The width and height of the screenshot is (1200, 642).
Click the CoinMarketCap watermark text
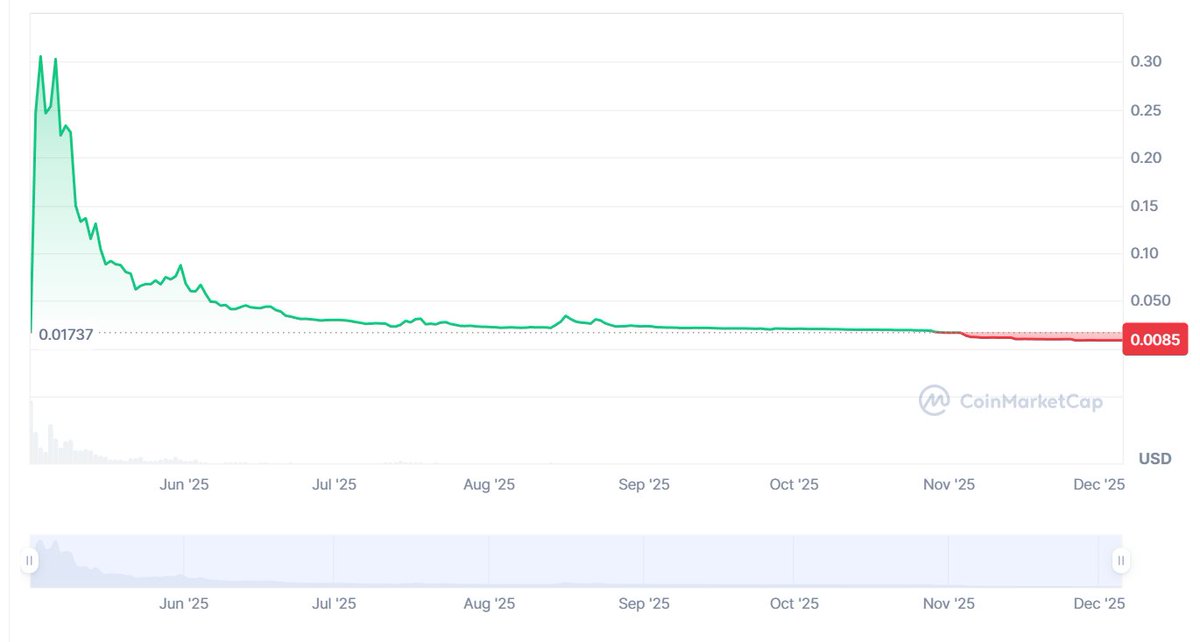(1030, 402)
